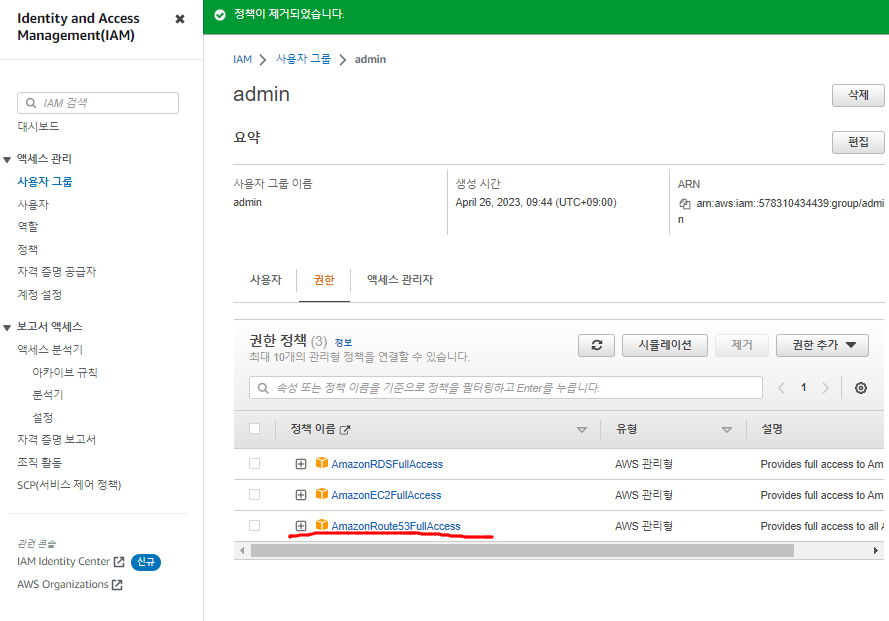Viewport: 889px width, 621px height.
Task: Toggle select-all policies checkbox in header
Action: pos(255,429)
